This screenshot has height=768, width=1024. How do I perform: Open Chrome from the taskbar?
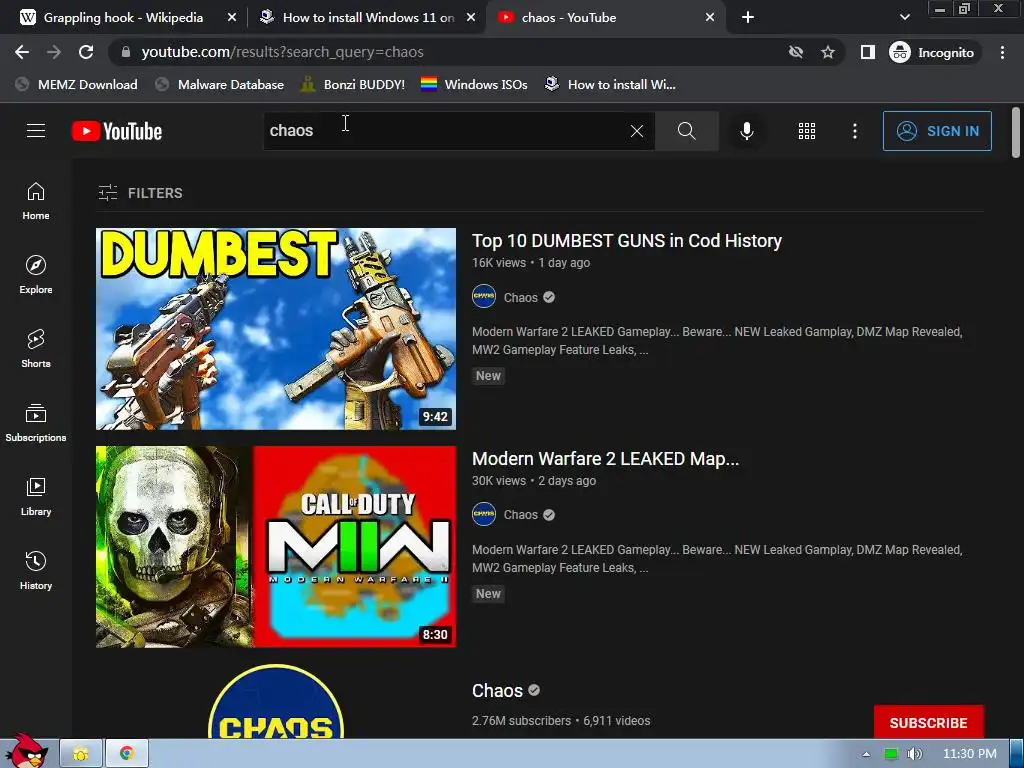[127, 754]
